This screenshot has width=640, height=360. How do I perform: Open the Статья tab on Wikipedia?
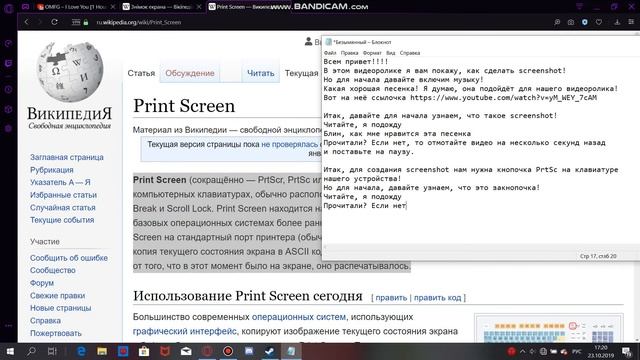141,73
